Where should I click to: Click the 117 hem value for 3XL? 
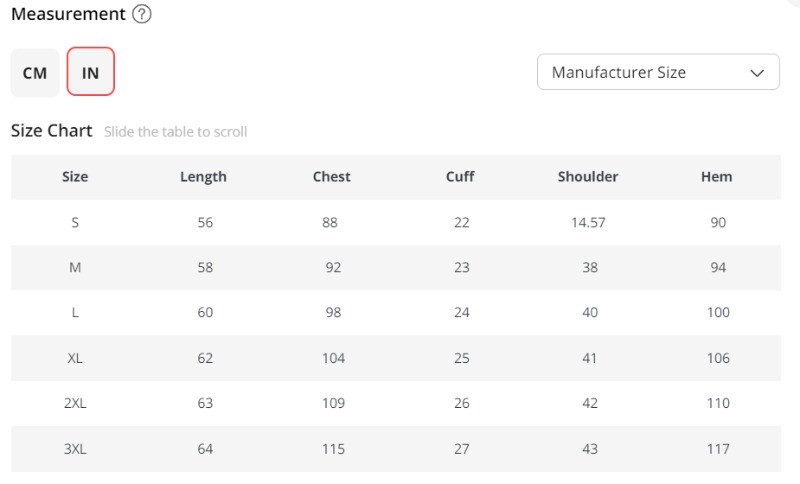pyautogui.click(x=718, y=449)
